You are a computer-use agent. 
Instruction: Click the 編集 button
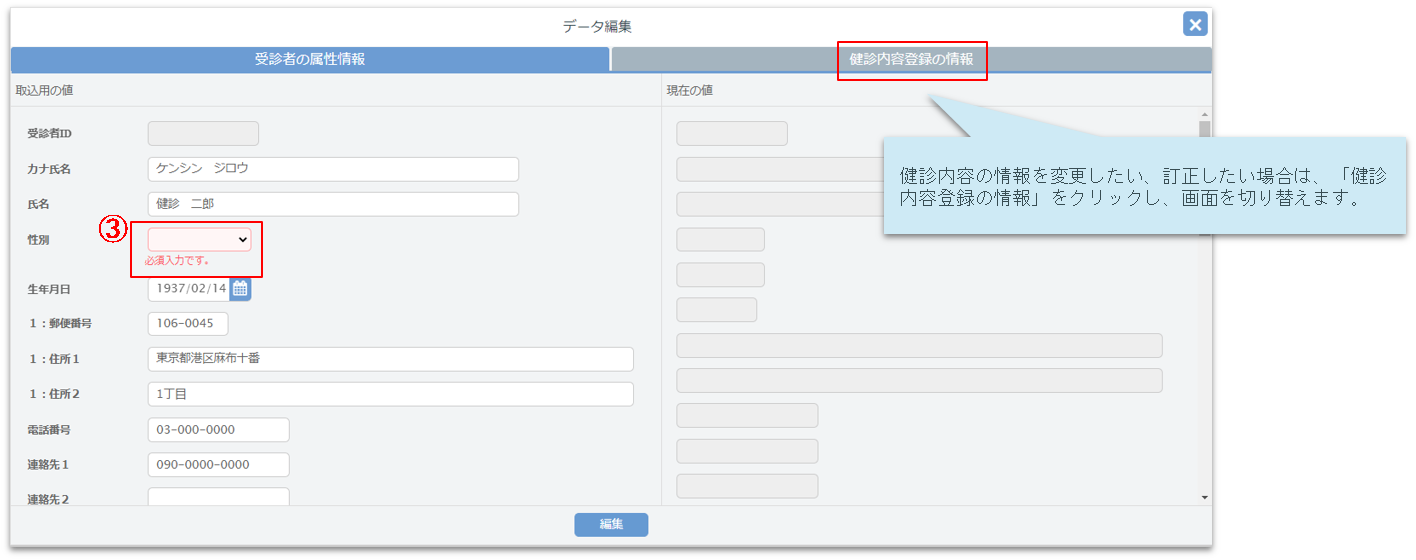(611, 525)
